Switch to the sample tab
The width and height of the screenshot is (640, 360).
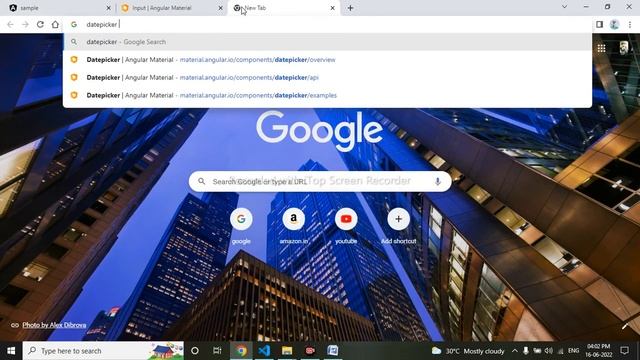59,8
